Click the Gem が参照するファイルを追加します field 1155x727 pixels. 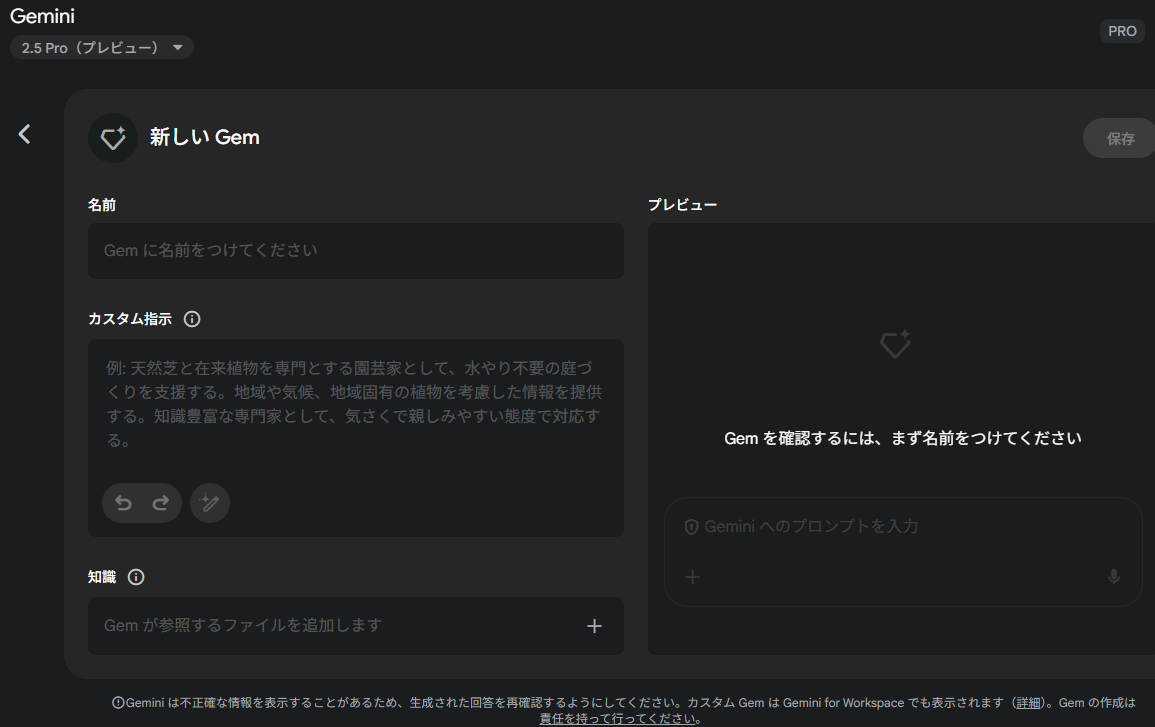[356, 626]
